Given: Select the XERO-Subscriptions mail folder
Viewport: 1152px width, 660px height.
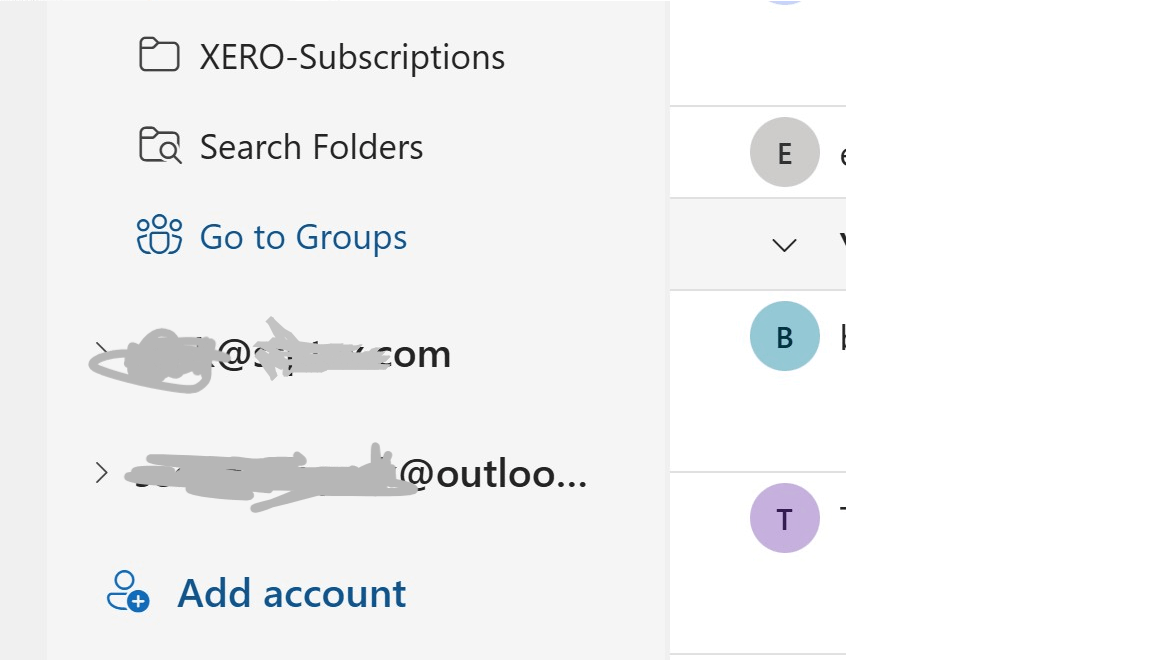Looking at the screenshot, I should (352, 56).
